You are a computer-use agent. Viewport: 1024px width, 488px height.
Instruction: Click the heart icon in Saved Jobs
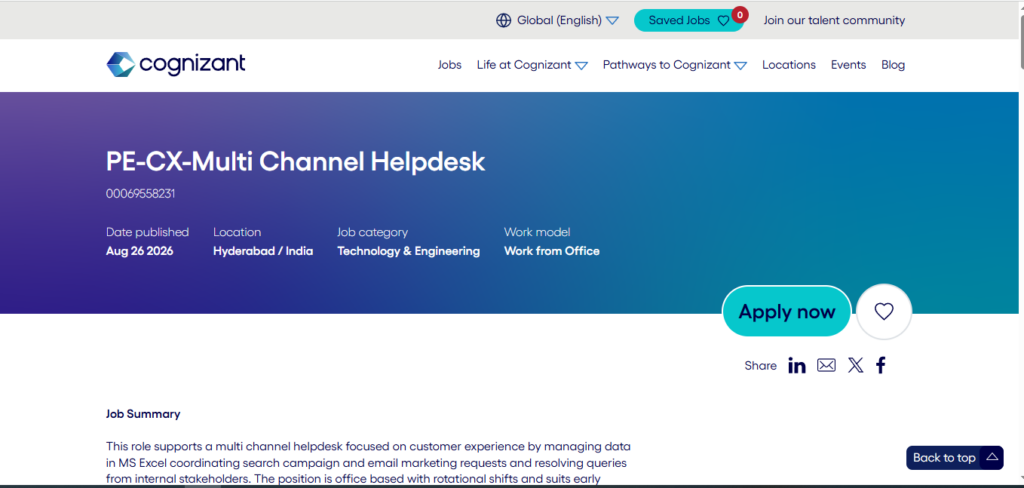(x=723, y=21)
